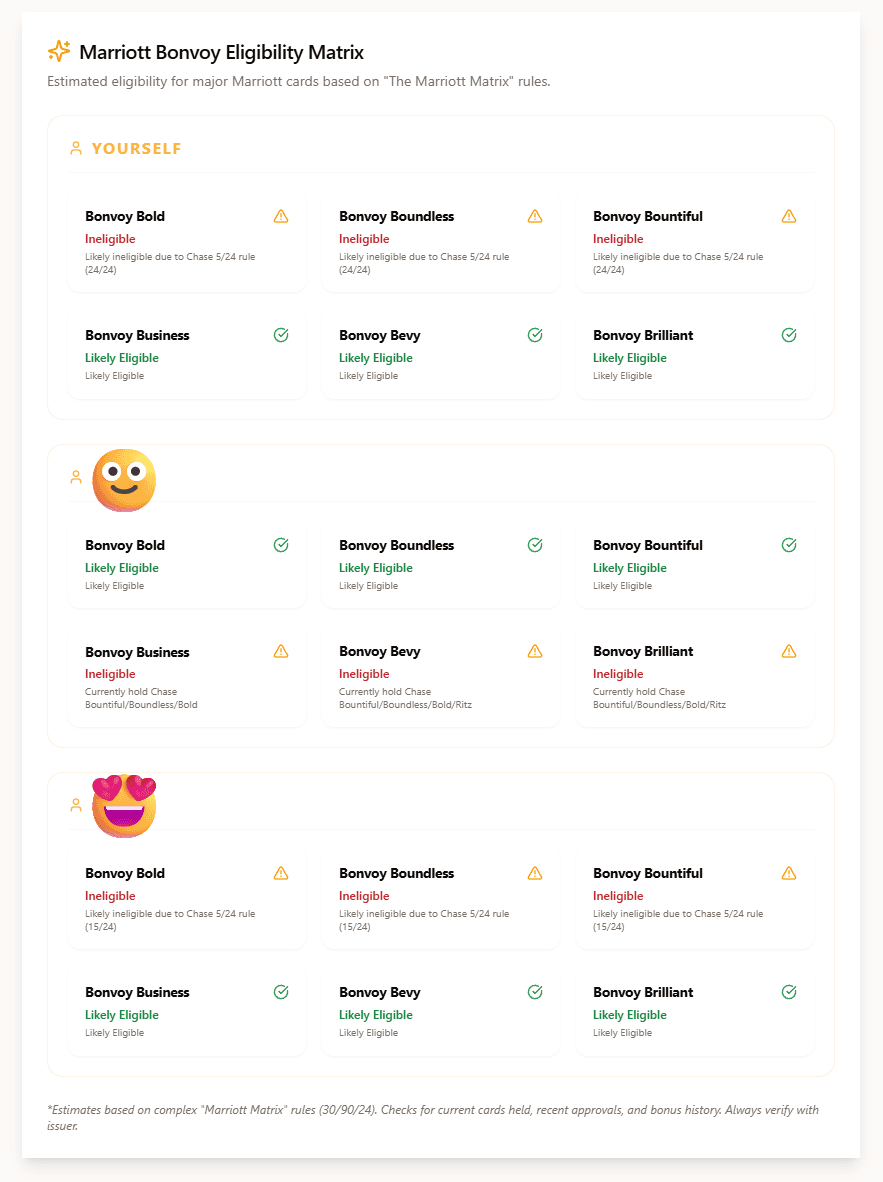This screenshot has width=883, height=1182.
Task: Click the heart-eyes emoji header
Action: [124, 805]
